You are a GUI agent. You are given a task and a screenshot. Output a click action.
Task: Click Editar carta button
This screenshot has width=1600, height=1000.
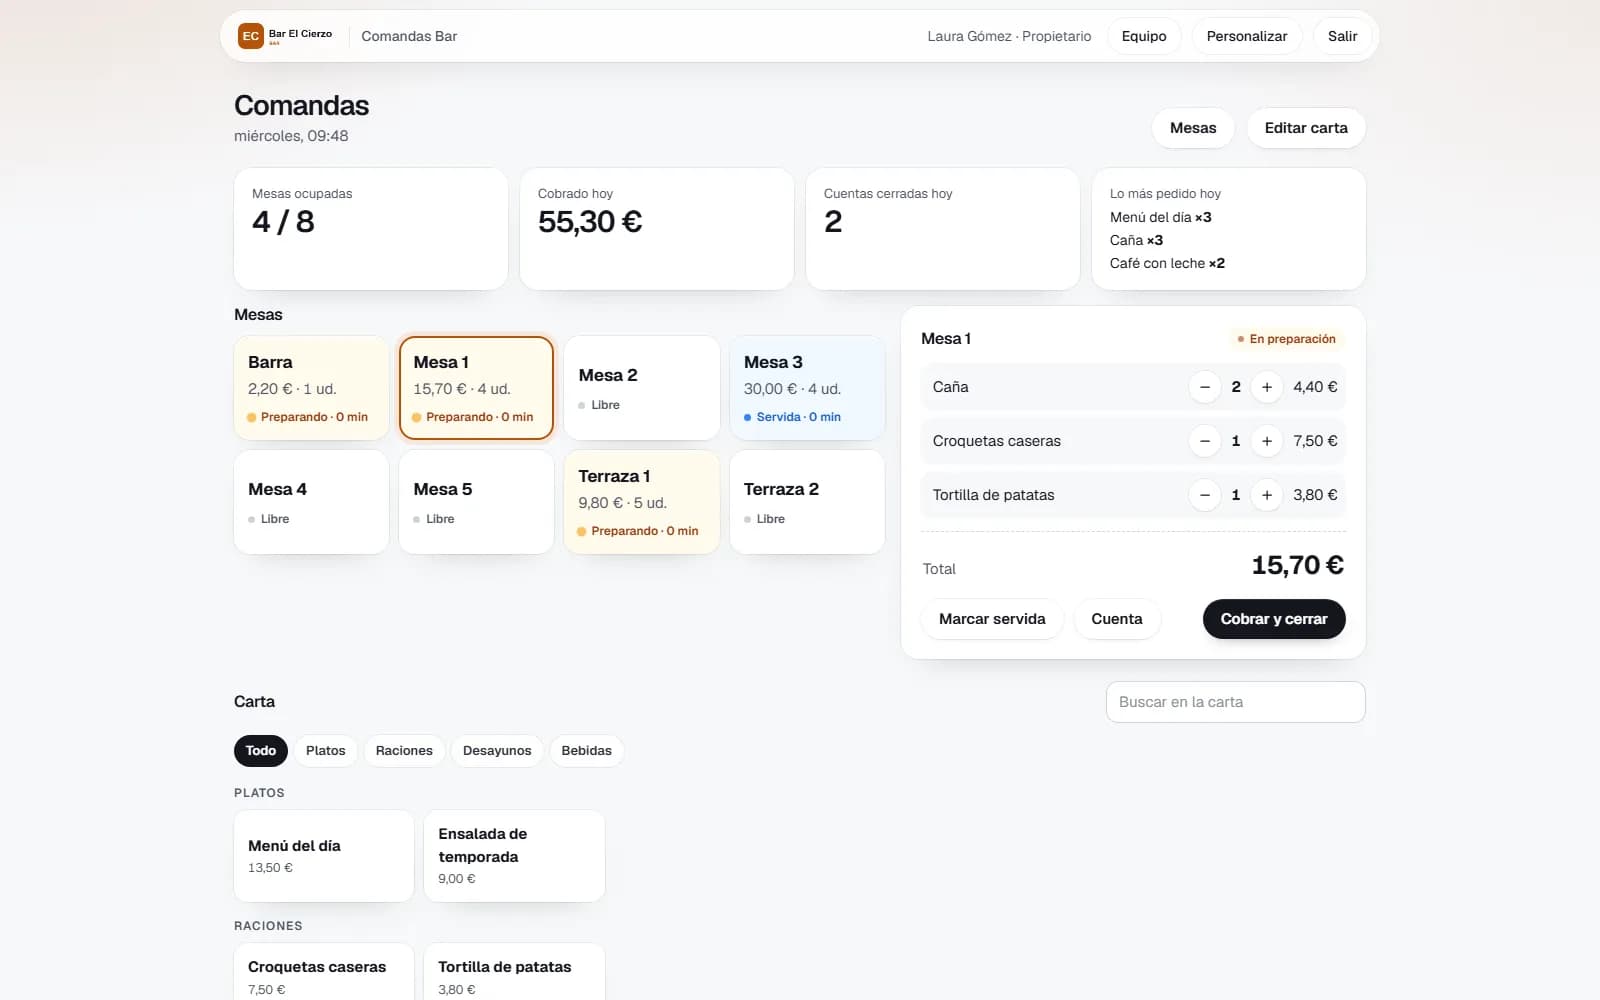pos(1306,128)
